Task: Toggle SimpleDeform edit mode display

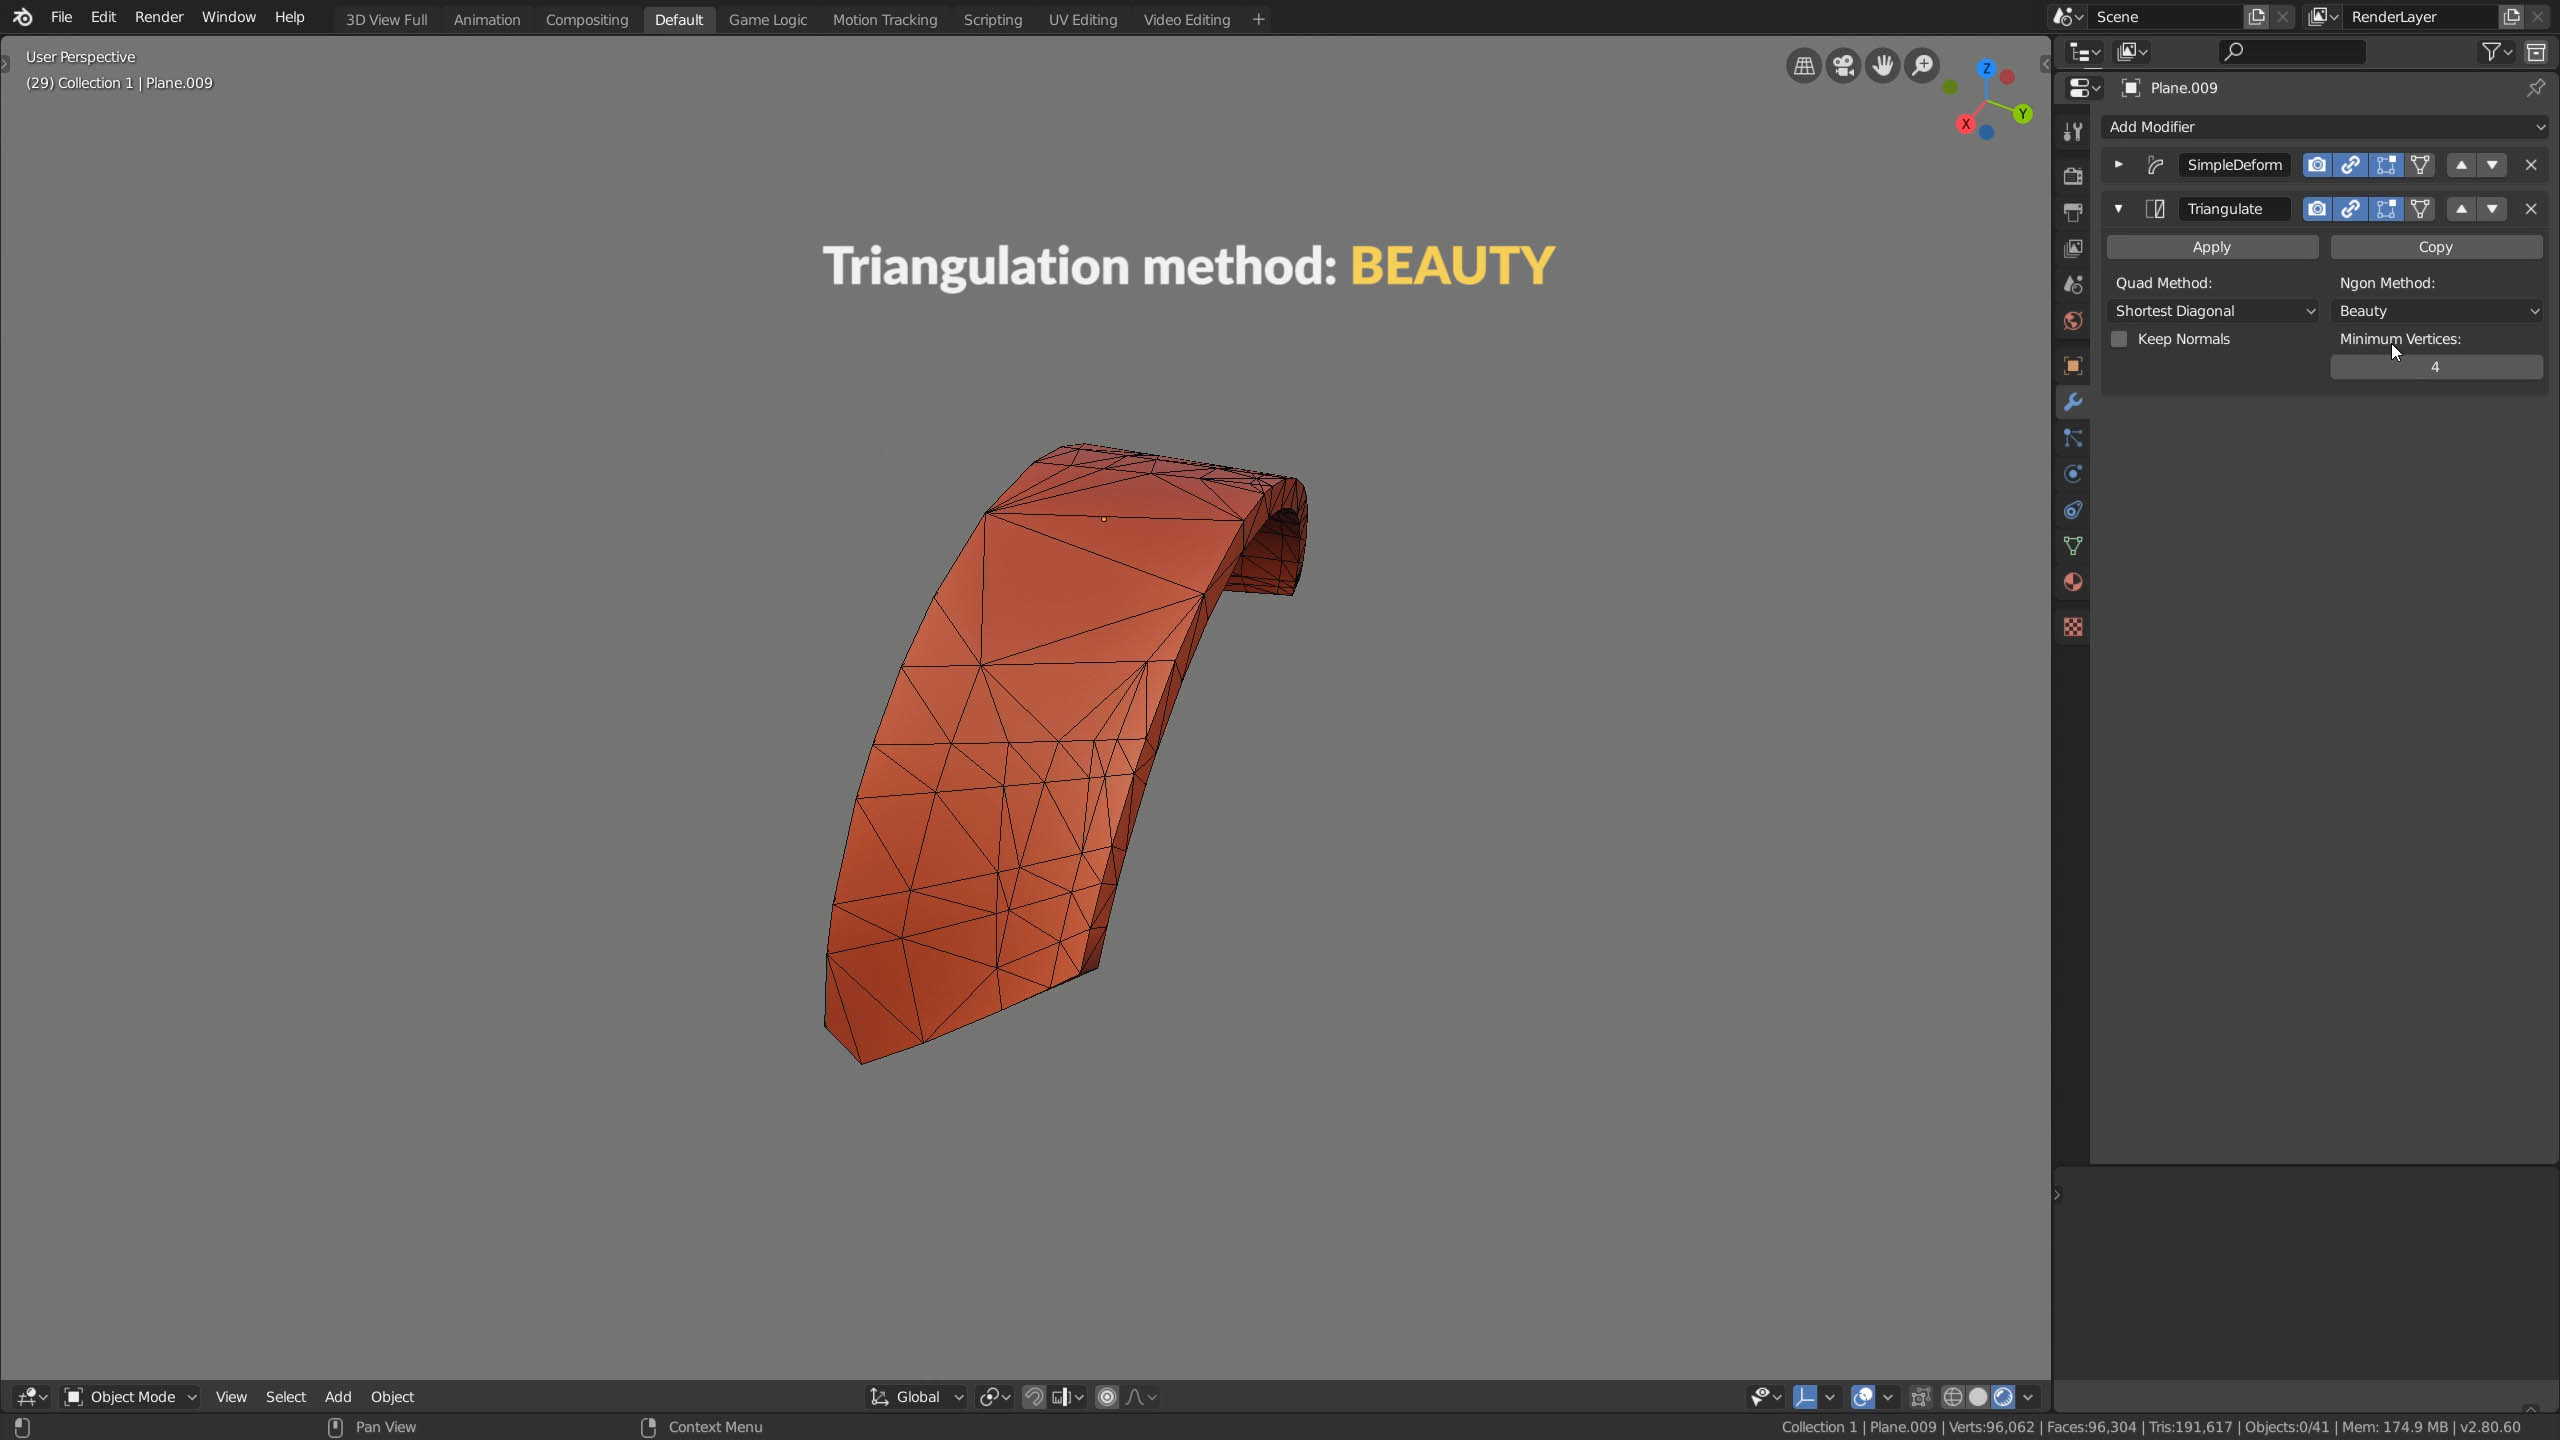Action: 2386,165
